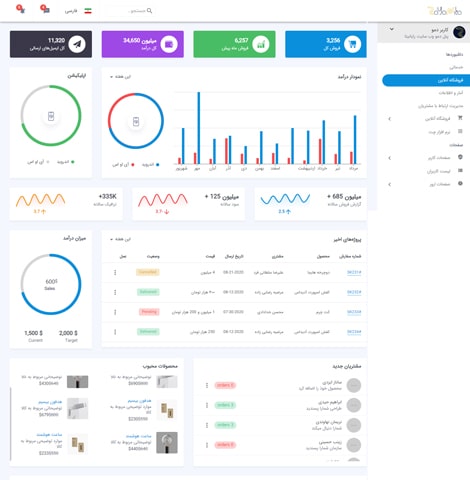
Task: Click the Iran flag language icon
Action: (88, 11)
